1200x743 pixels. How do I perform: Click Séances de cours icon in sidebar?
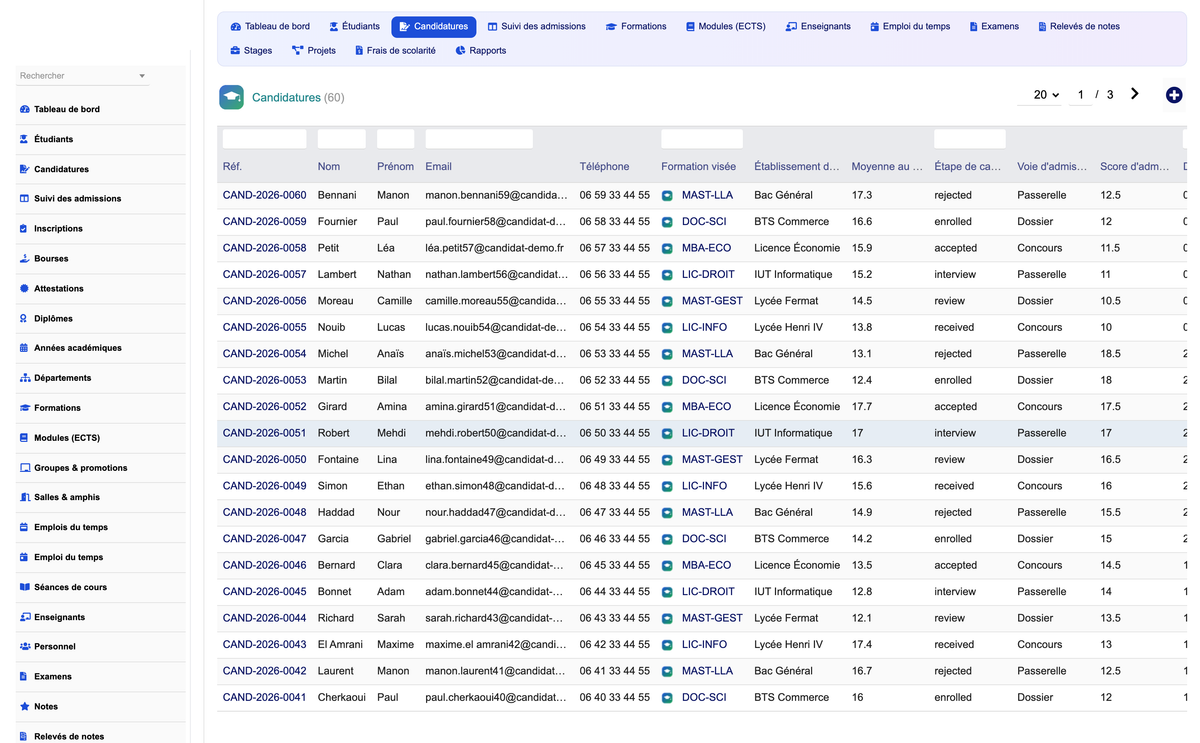25,587
